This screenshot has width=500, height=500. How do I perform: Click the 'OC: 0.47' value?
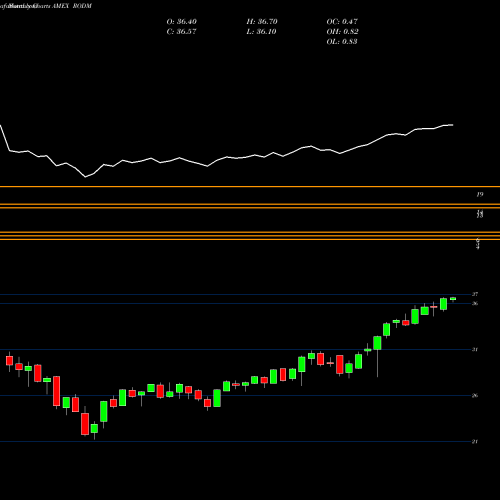(x=342, y=22)
